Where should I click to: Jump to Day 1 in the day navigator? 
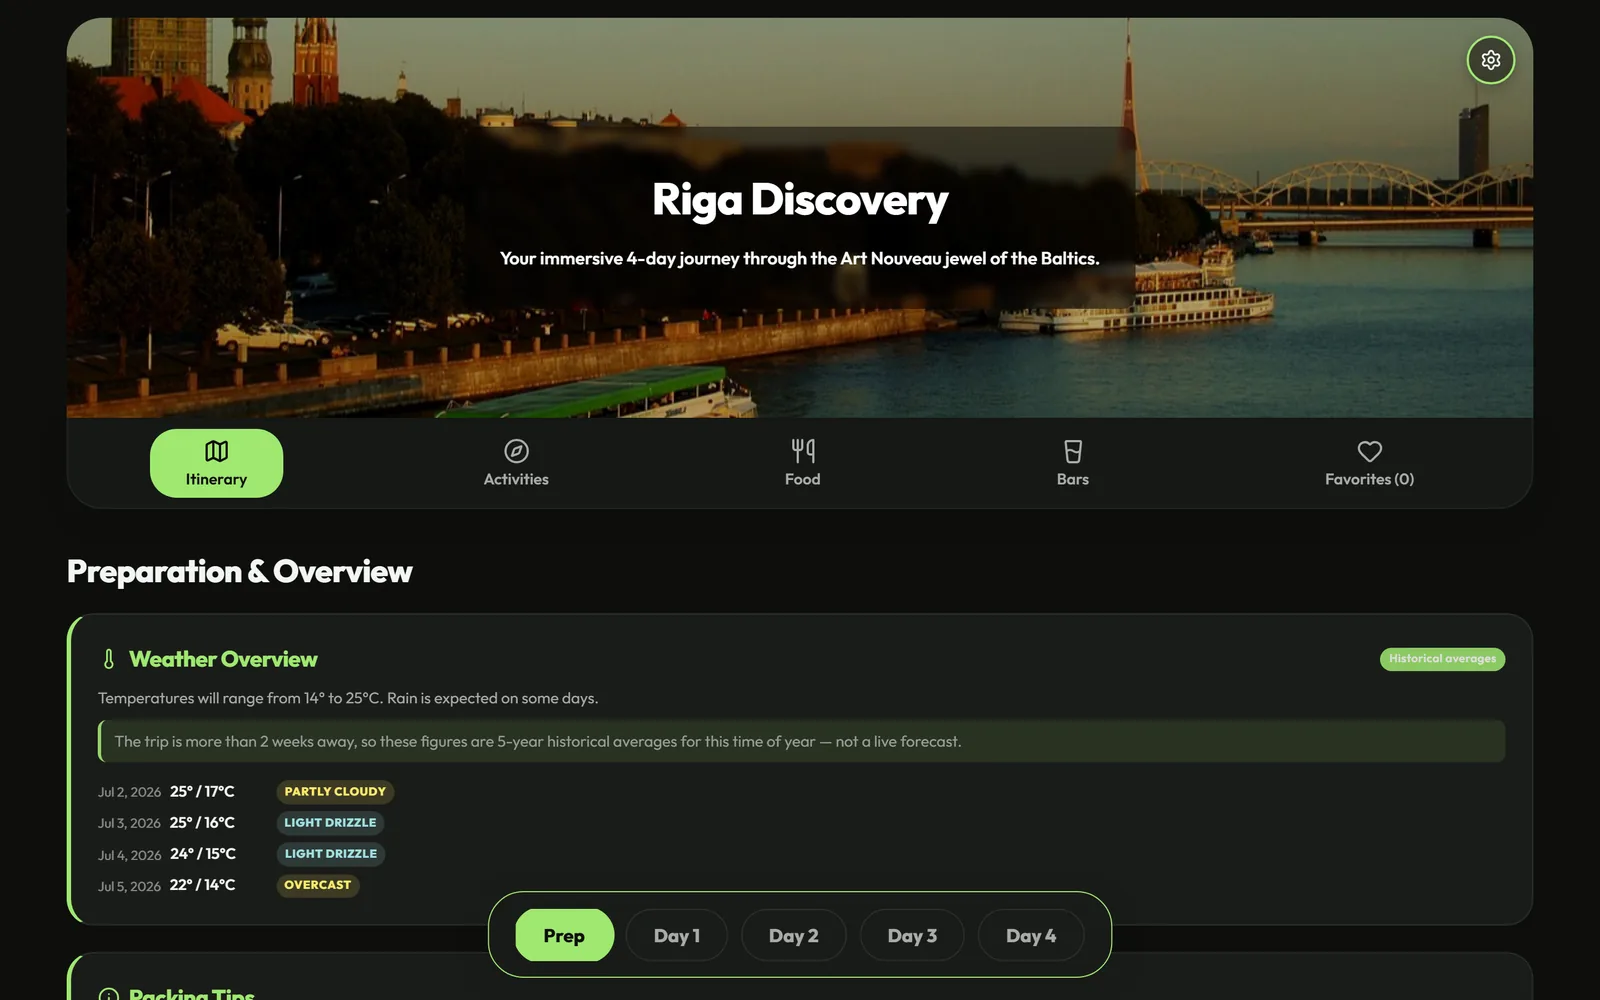click(x=677, y=935)
